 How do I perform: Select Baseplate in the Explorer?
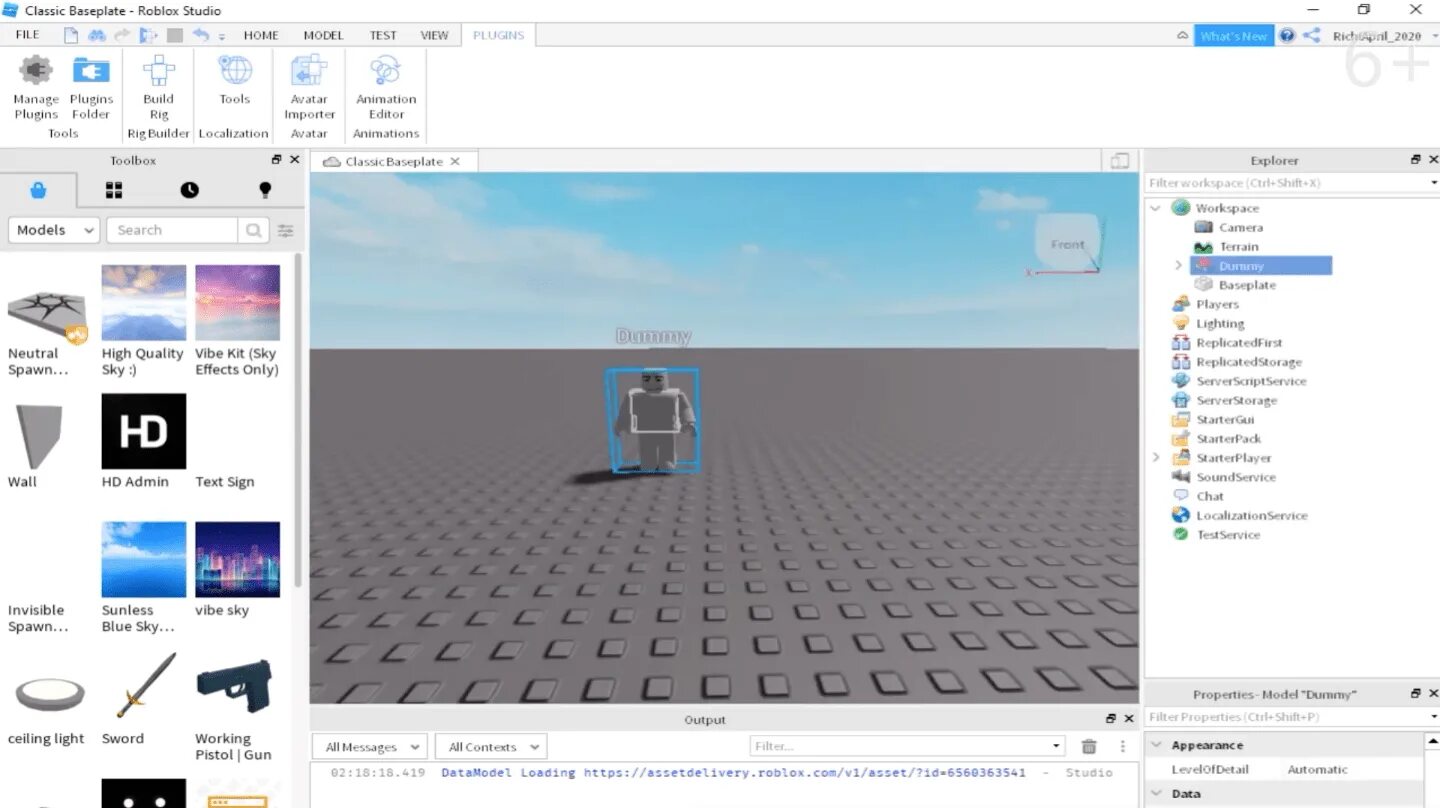pyautogui.click(x=1247, y=285)
